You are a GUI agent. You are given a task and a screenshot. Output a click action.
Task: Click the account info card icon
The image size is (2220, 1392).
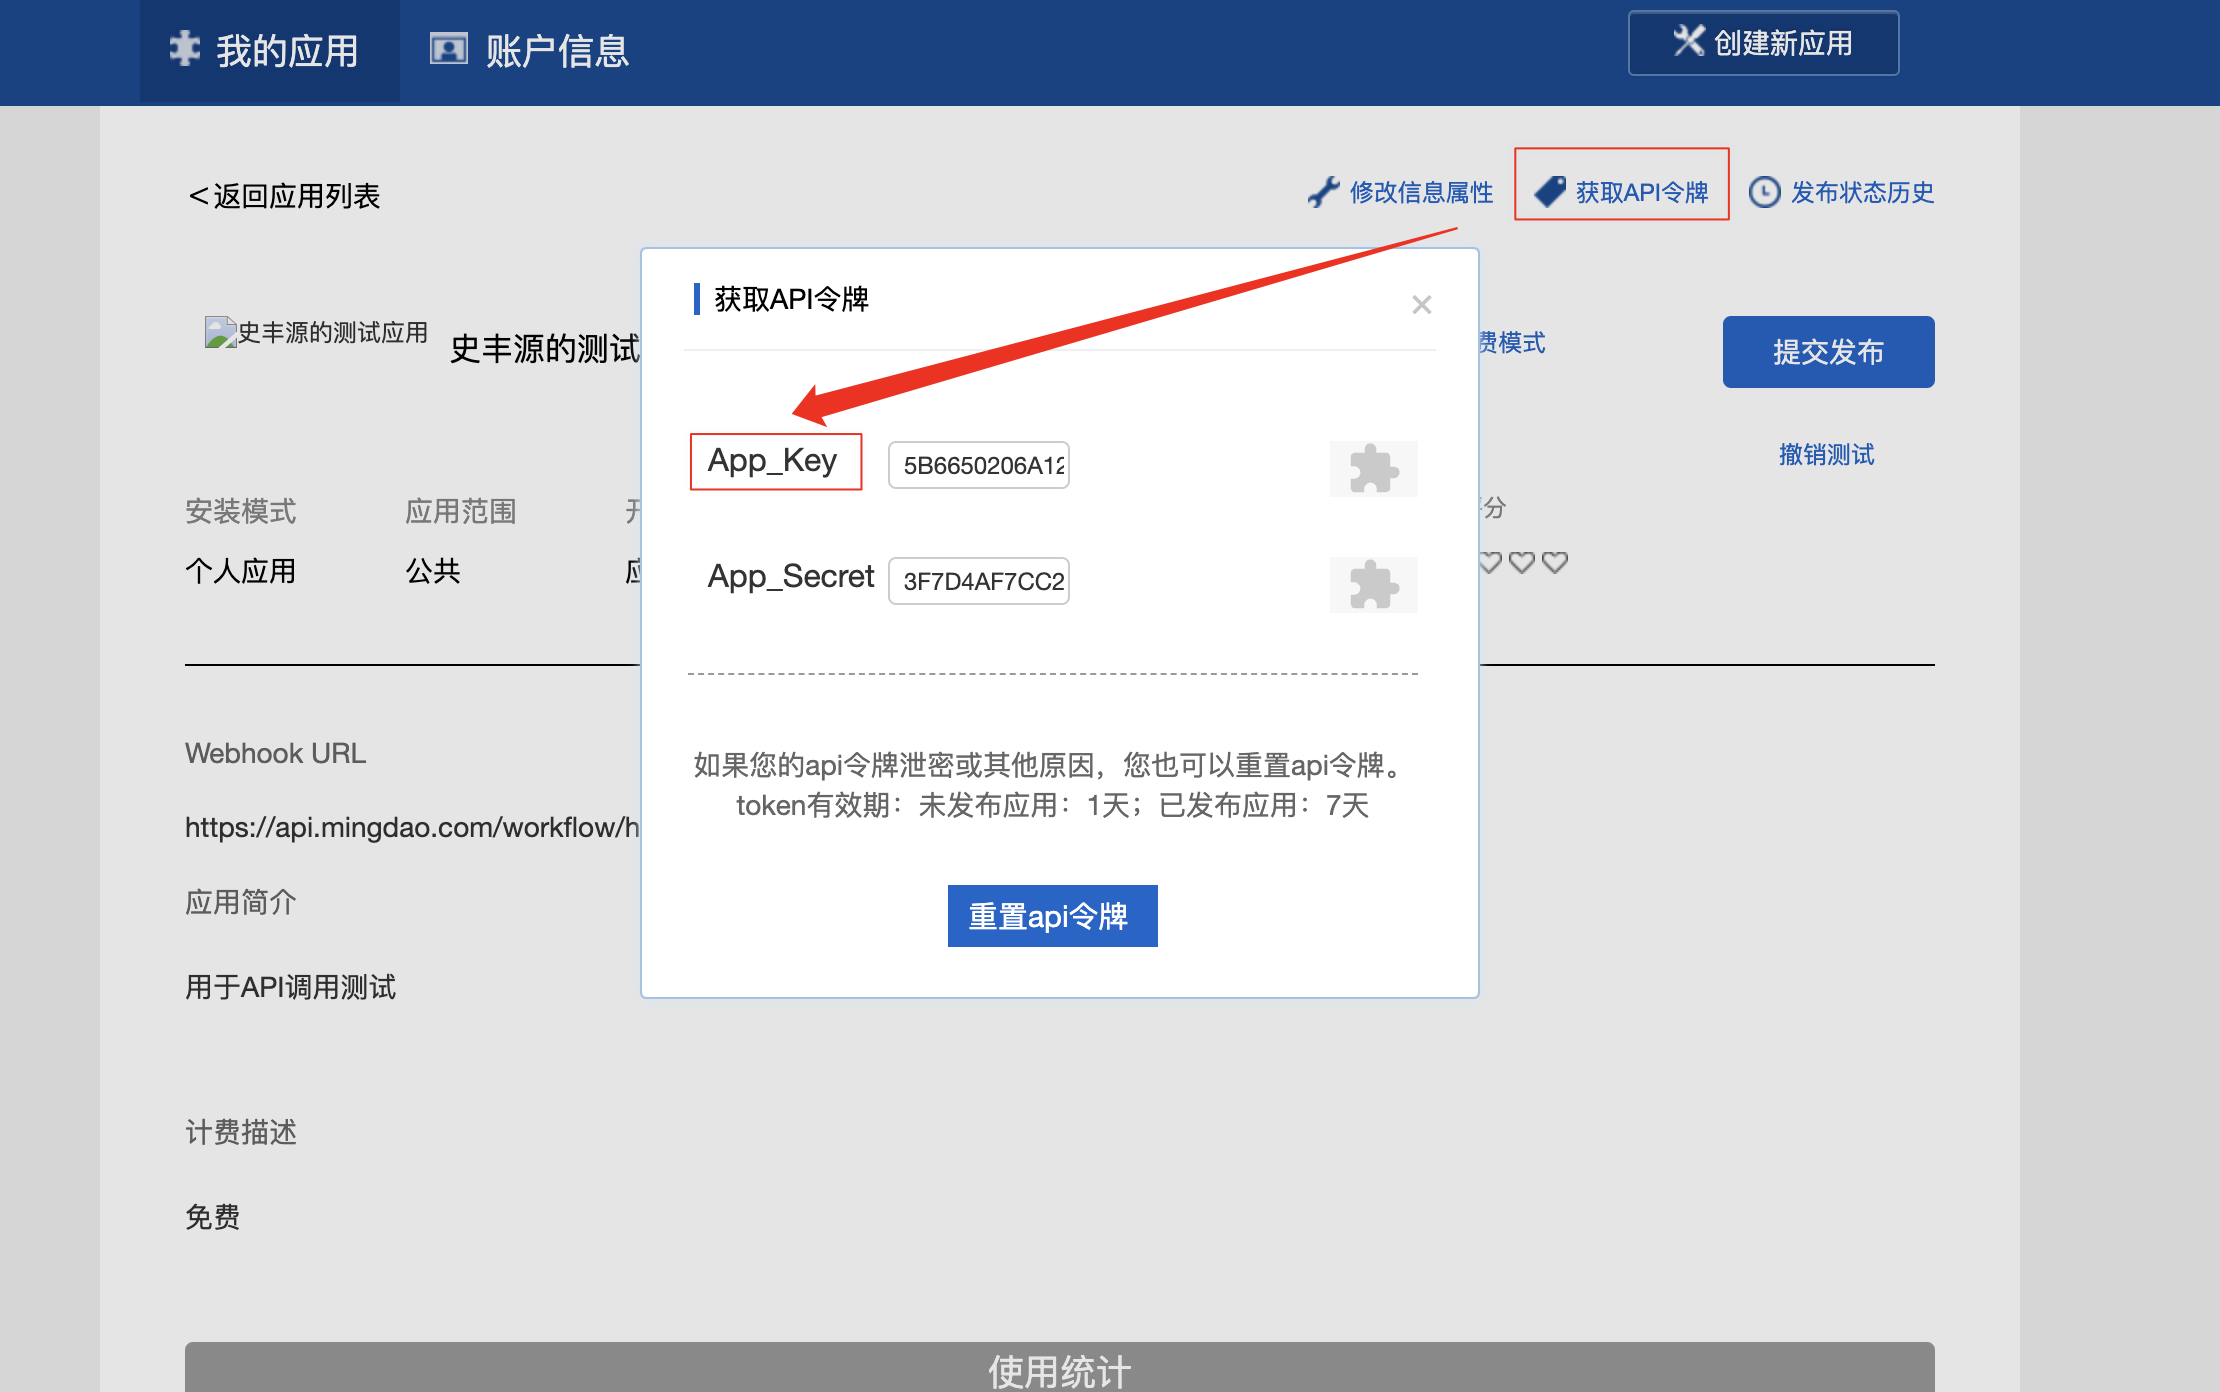click(x=448, y=49)
